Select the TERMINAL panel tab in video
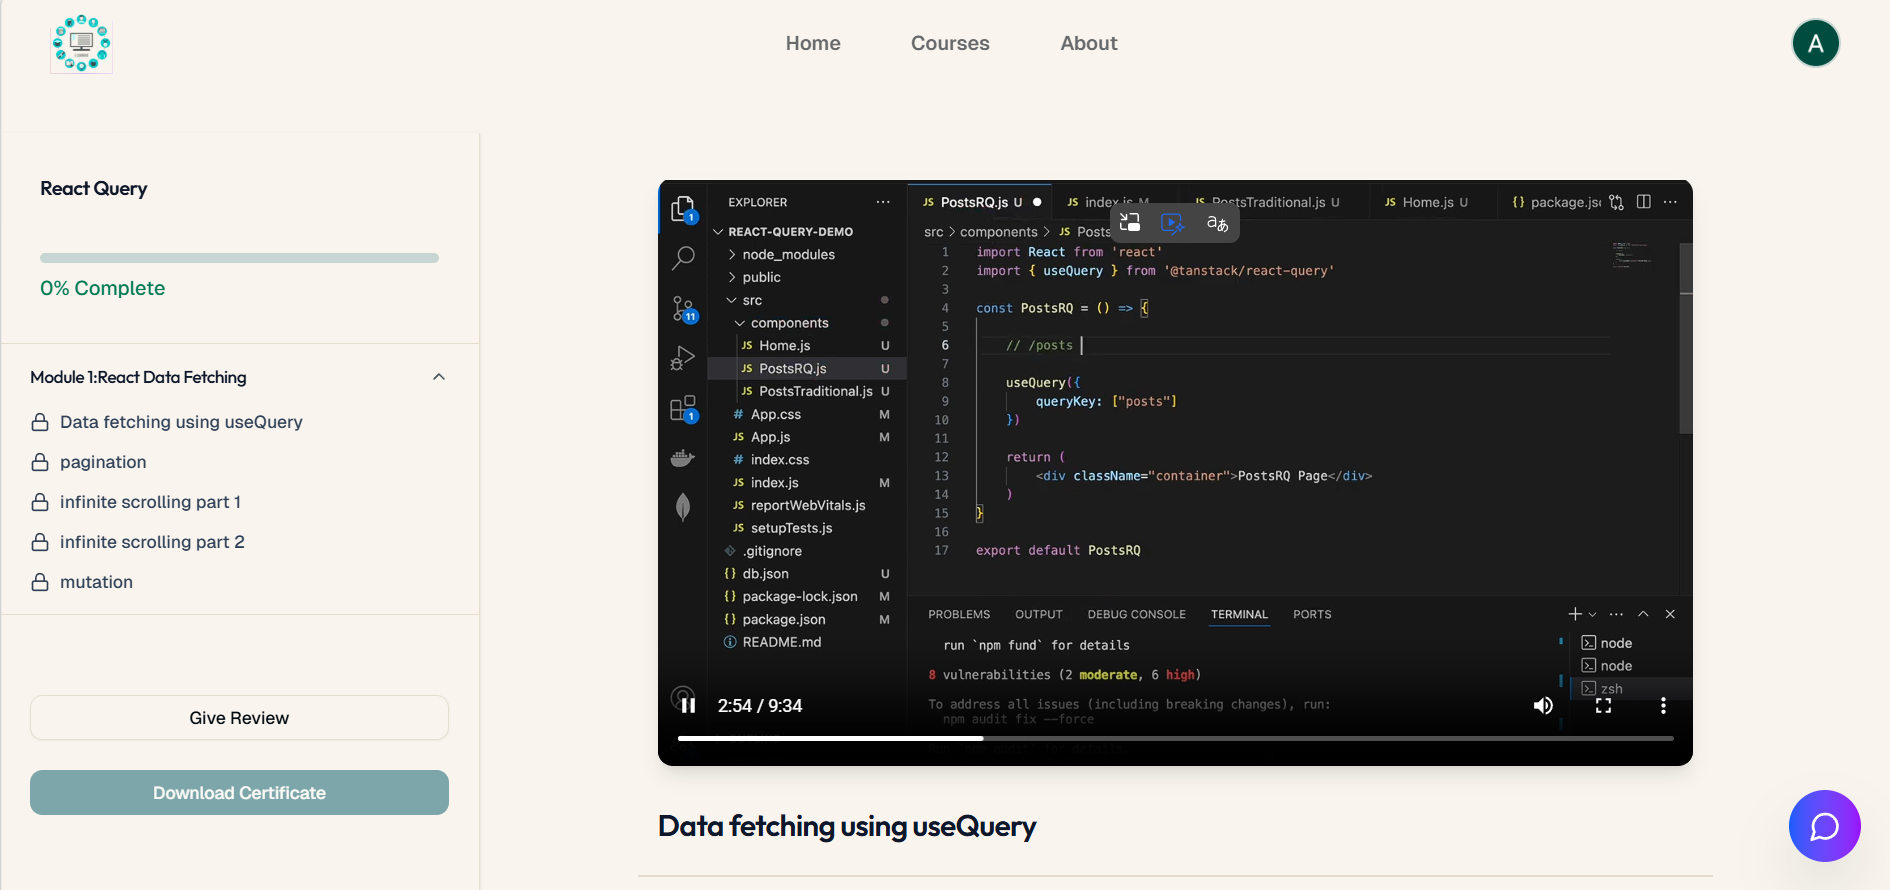1890x890 pixels. (1239, 614)
